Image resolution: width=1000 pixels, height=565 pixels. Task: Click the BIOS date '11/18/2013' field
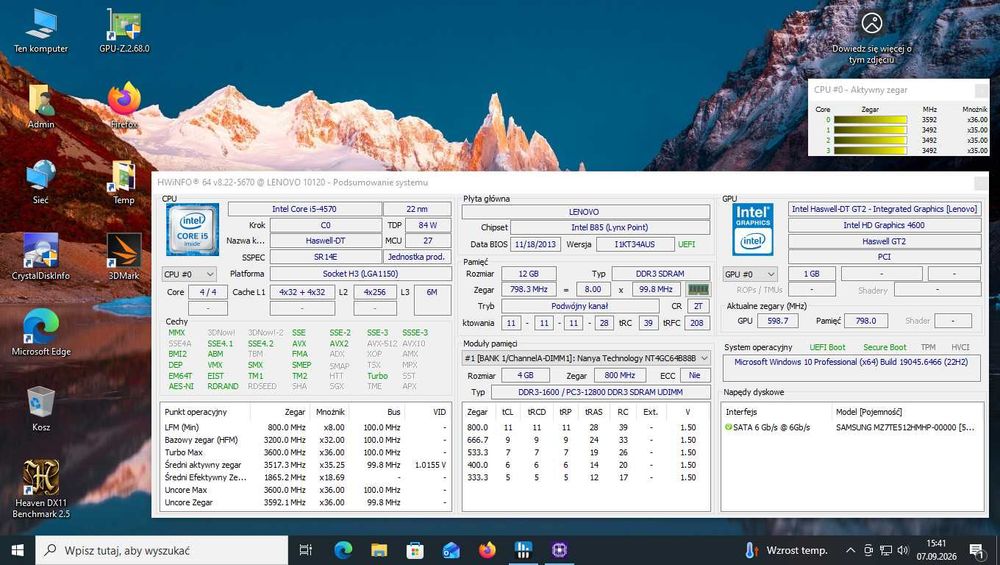coord(536,244)
